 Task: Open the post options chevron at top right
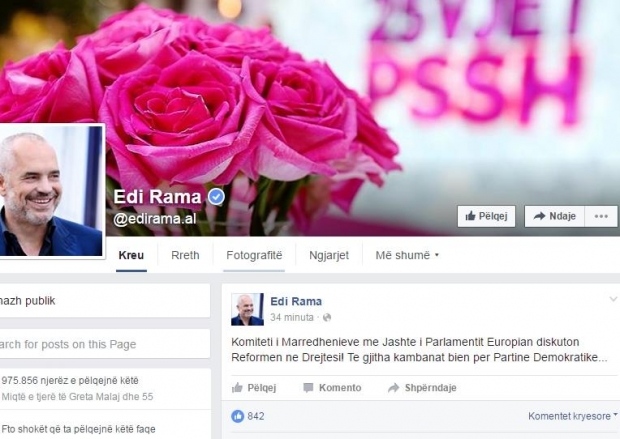click(613, 299)
